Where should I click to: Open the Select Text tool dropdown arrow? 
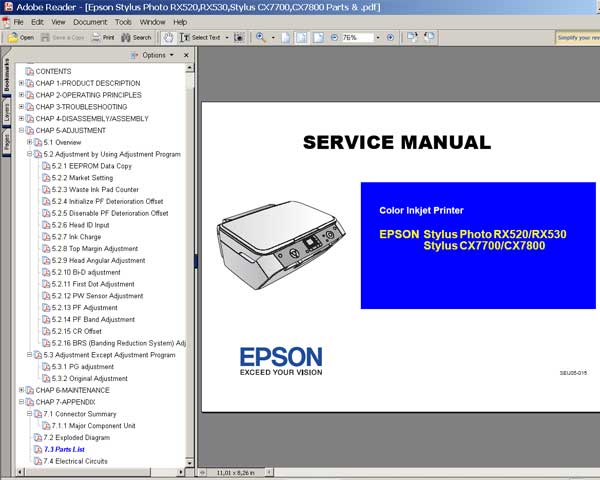pyautogui.click(x=227, y=38)
